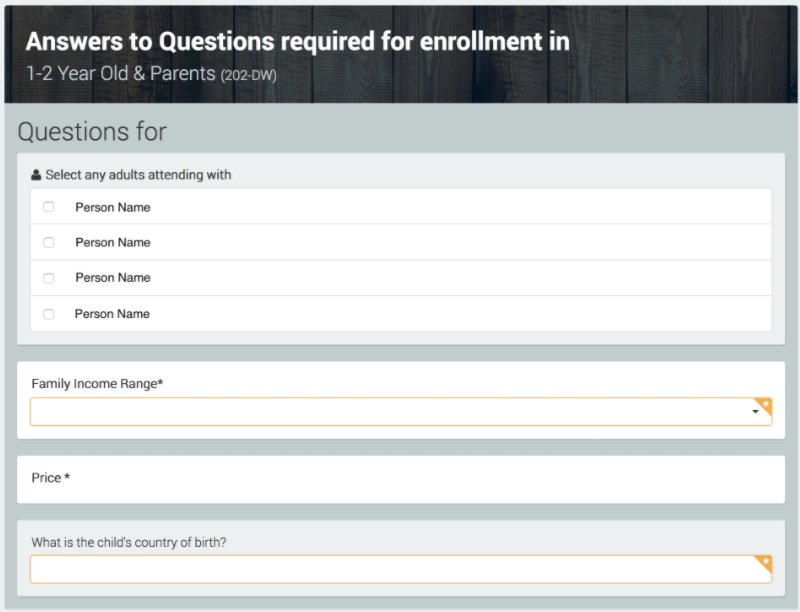Check the first Person Name checkbox
This screenshot has height=612, width=800.
pos(48,207)
